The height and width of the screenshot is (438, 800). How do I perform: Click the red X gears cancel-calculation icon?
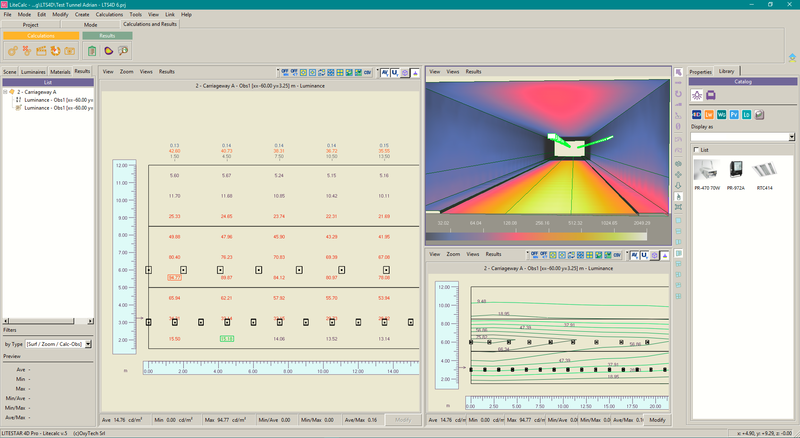pos(27,51)
